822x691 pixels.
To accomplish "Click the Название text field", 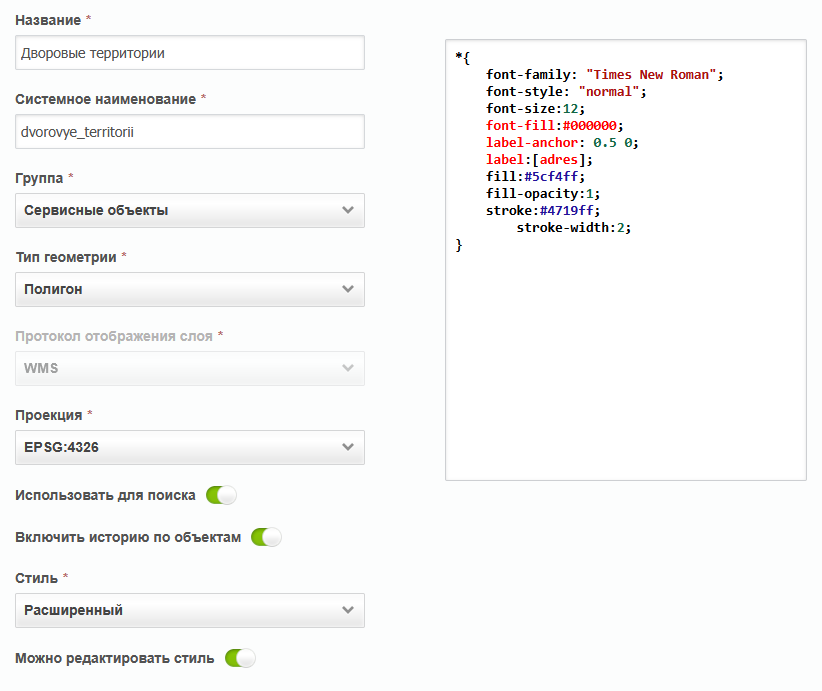I will tap(190, 53).
